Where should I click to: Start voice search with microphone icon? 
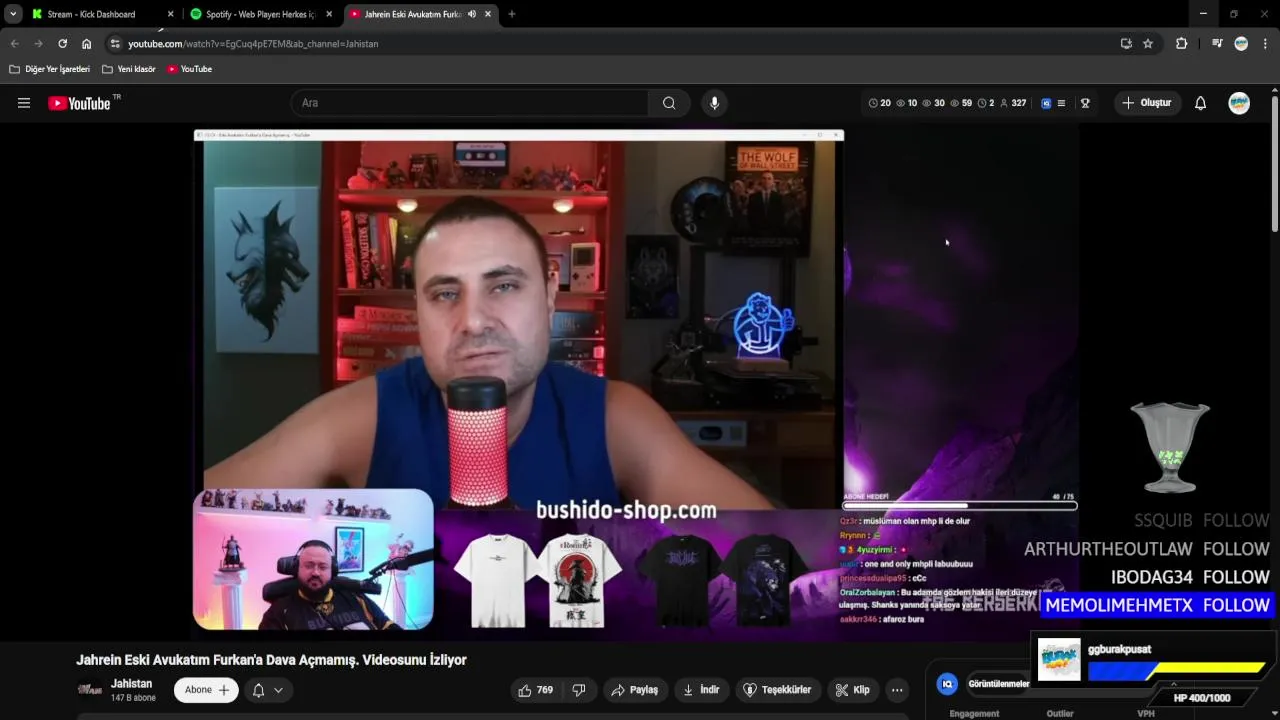tap(714, 103)
